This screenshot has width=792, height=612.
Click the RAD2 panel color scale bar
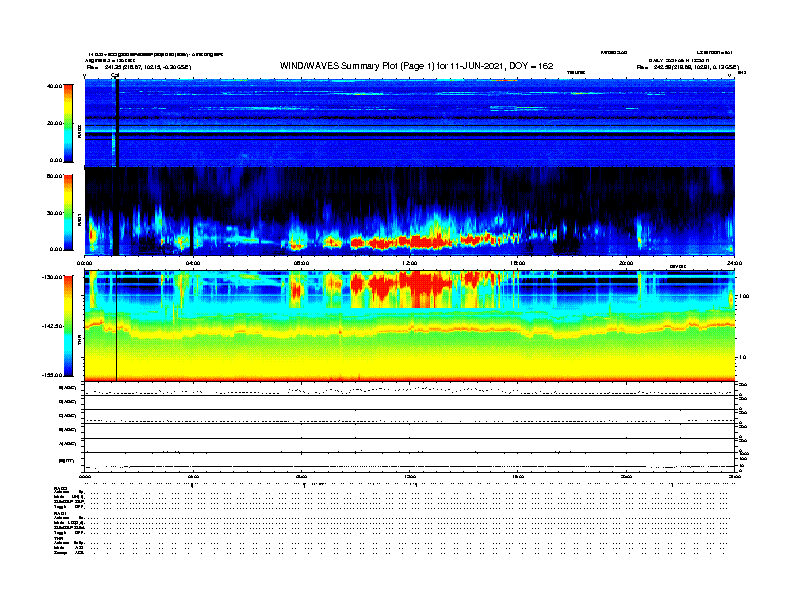(68, 123)
